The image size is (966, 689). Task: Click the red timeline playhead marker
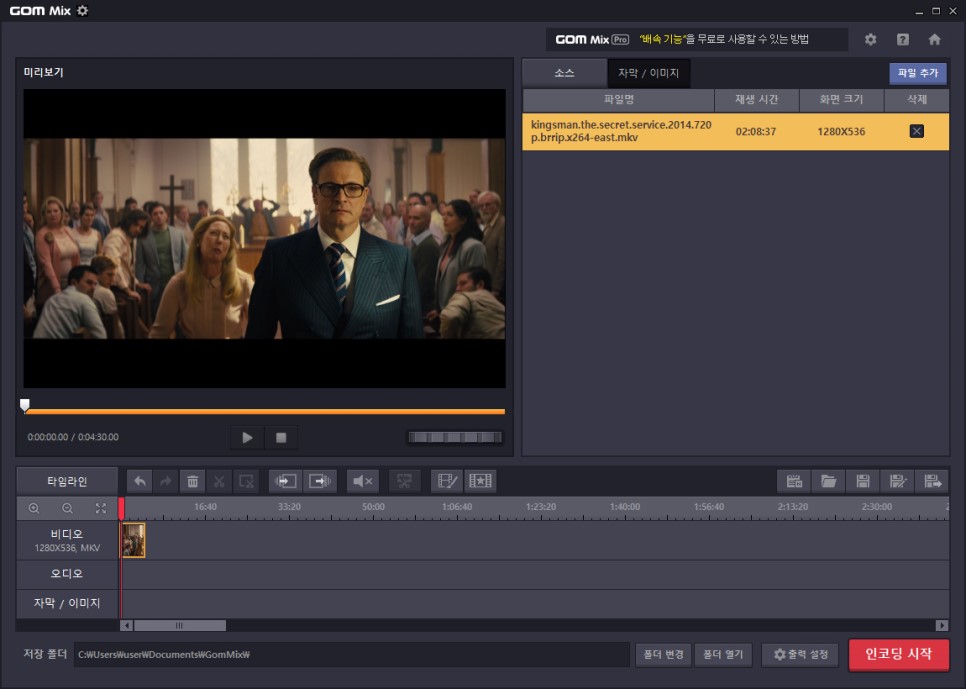coord(121,508)
